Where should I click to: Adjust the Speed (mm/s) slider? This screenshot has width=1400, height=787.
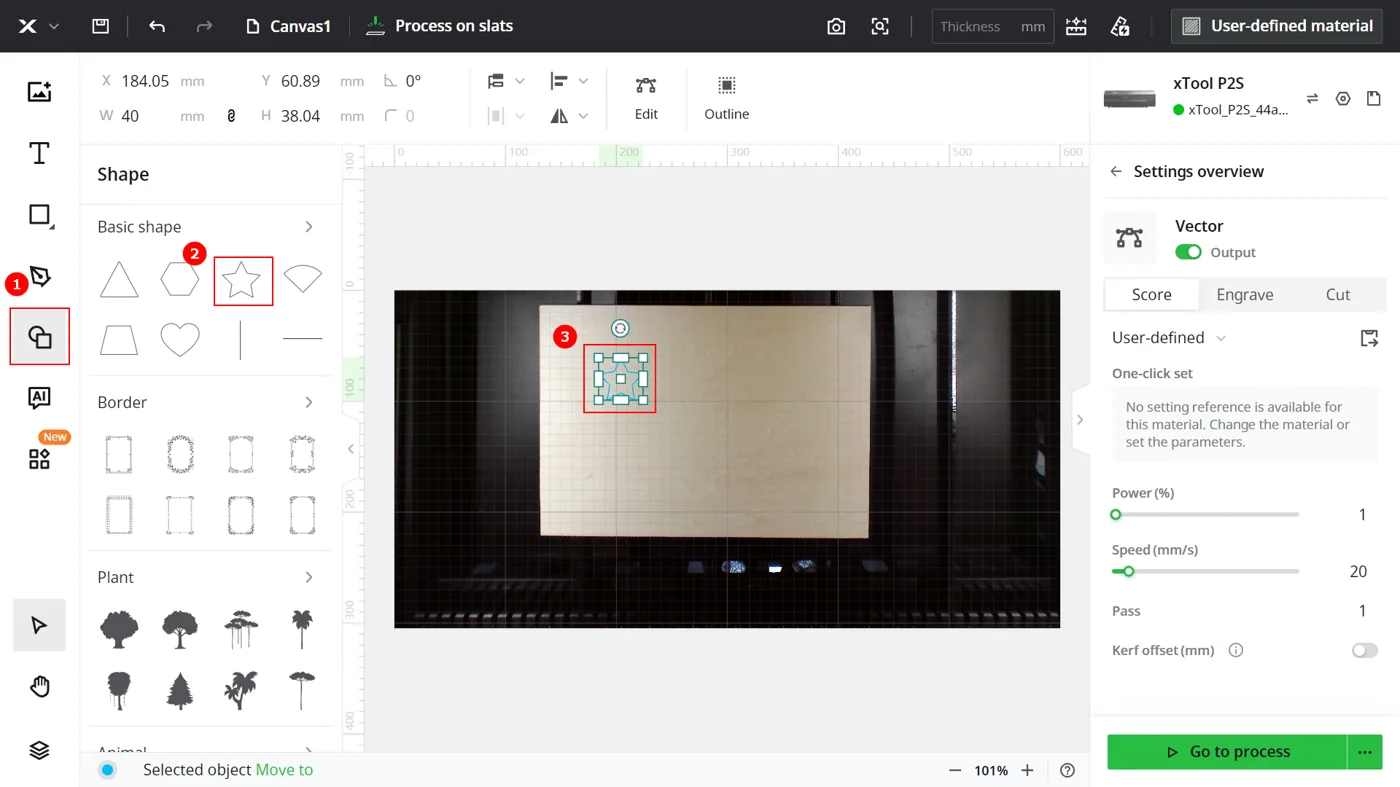(x=1205, y=571)
